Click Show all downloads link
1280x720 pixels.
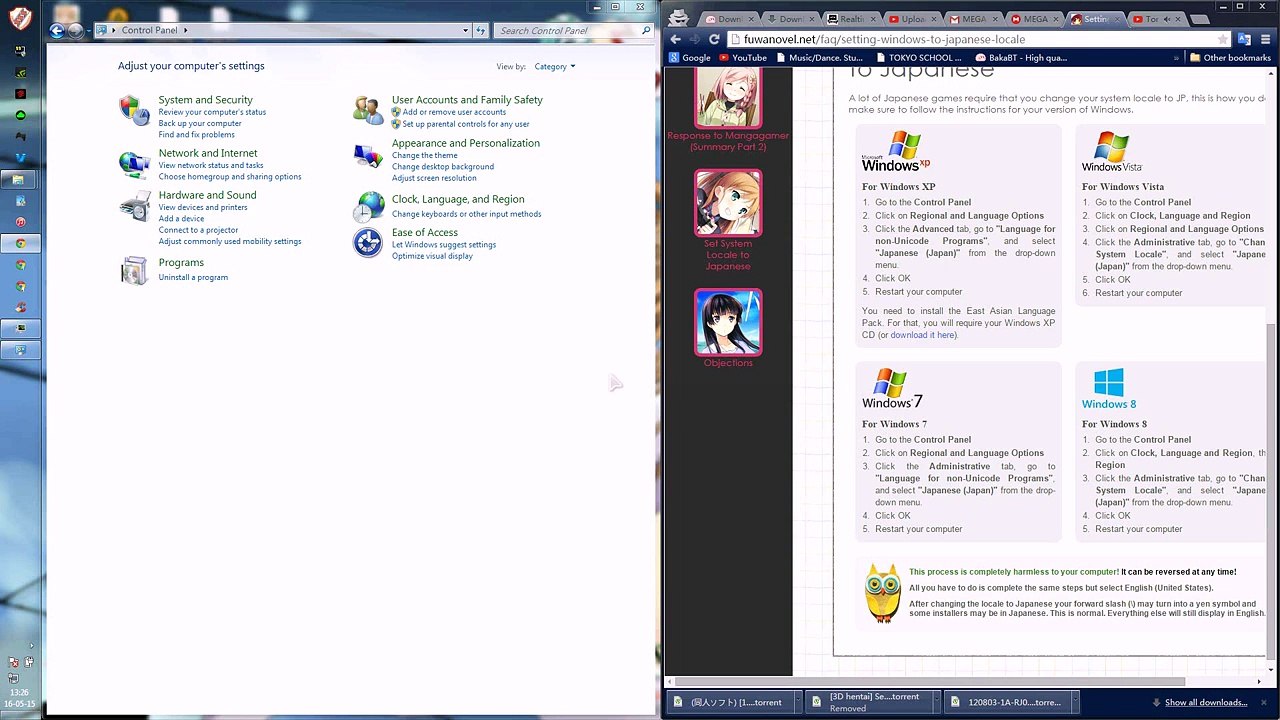click(1205, 702)
